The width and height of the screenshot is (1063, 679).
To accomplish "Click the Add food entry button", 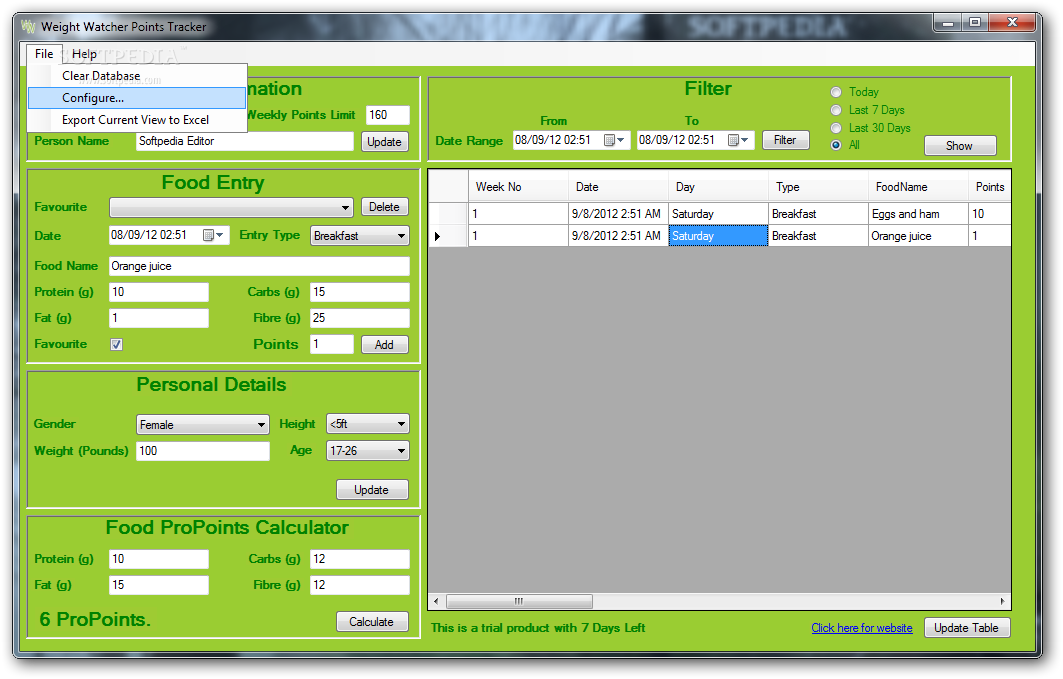I will click(x=384, y=345).
